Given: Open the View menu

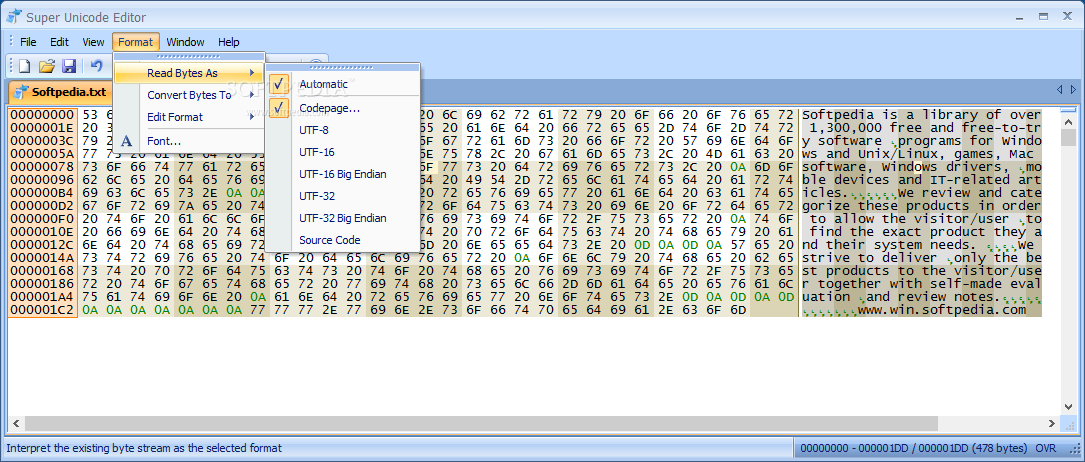Looking at the screenshot, I should pyautogui.click(x=93, y=42).
